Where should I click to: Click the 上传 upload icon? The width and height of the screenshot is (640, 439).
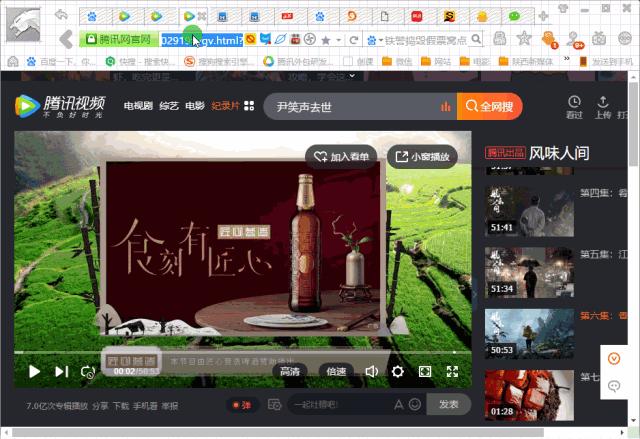[x=602, y=108]
